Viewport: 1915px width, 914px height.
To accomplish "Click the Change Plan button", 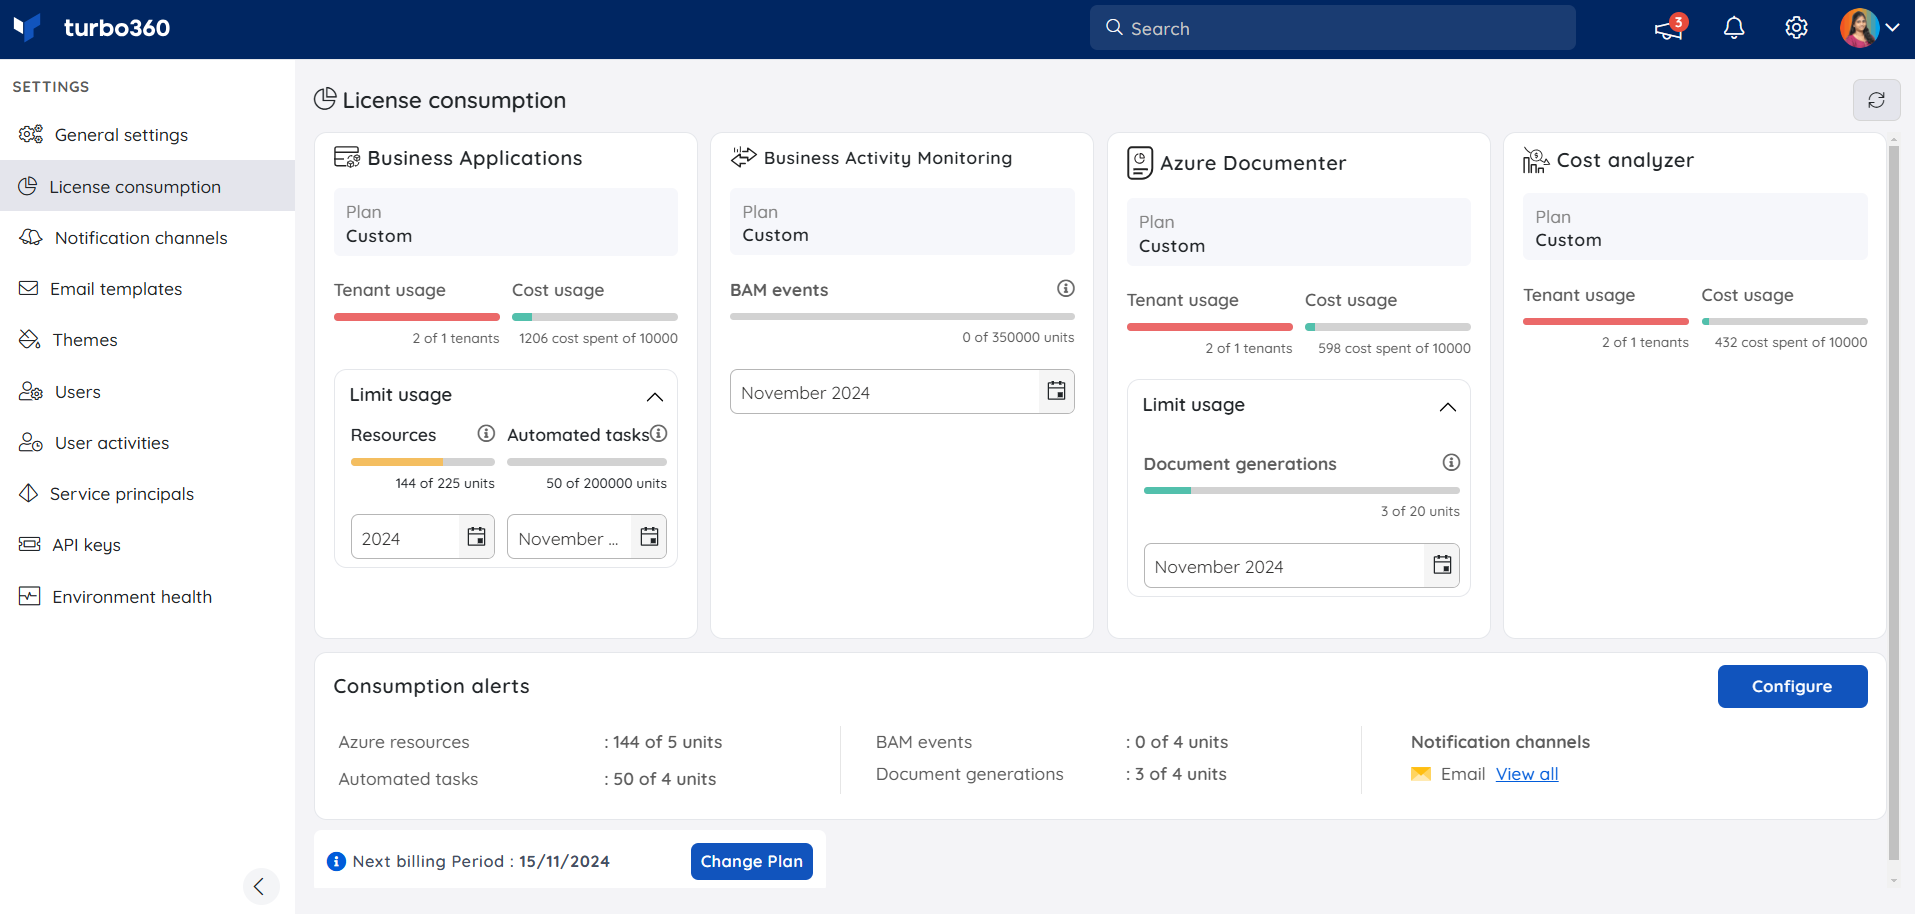I will tap(752, 861).
